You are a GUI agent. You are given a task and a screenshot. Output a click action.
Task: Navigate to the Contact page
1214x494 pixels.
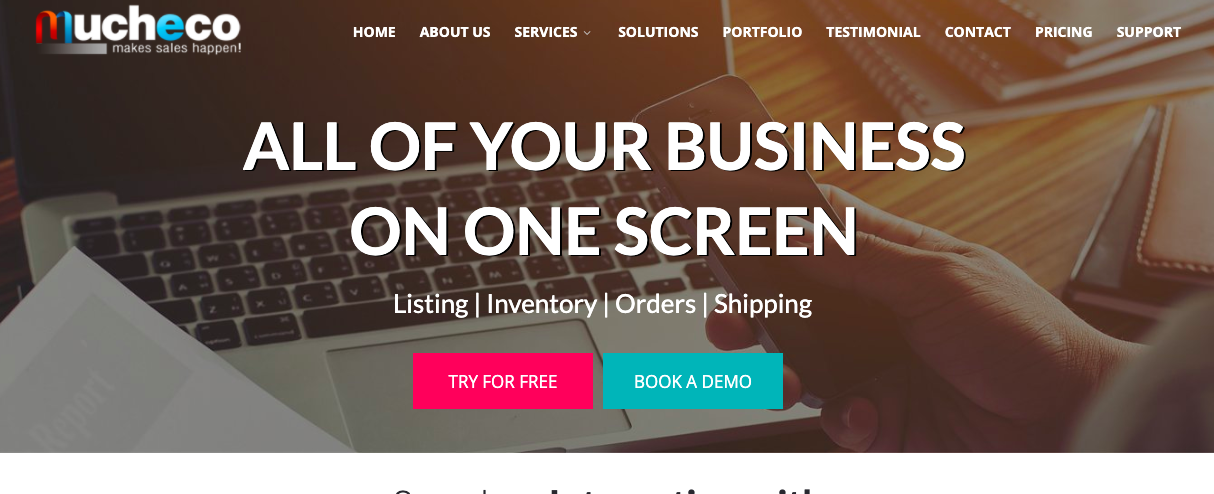click(x=978, y=32)
